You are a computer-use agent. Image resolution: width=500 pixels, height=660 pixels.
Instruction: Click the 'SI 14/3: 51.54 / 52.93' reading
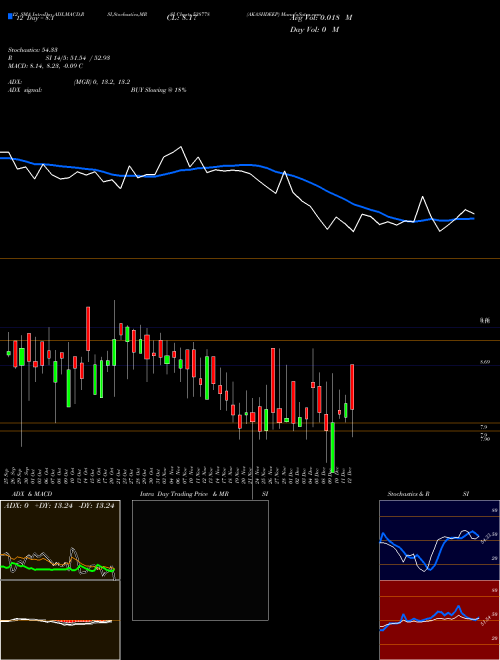(x=77, y=58)
